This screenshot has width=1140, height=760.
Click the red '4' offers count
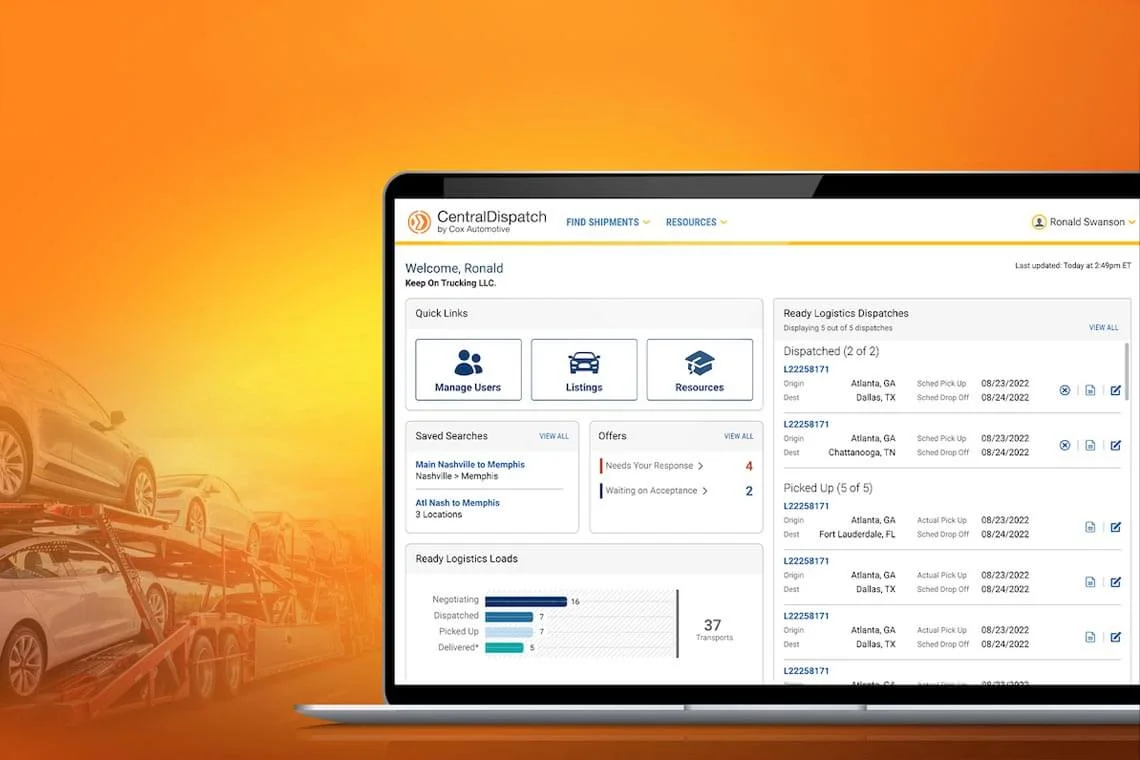tap(749, 466)
